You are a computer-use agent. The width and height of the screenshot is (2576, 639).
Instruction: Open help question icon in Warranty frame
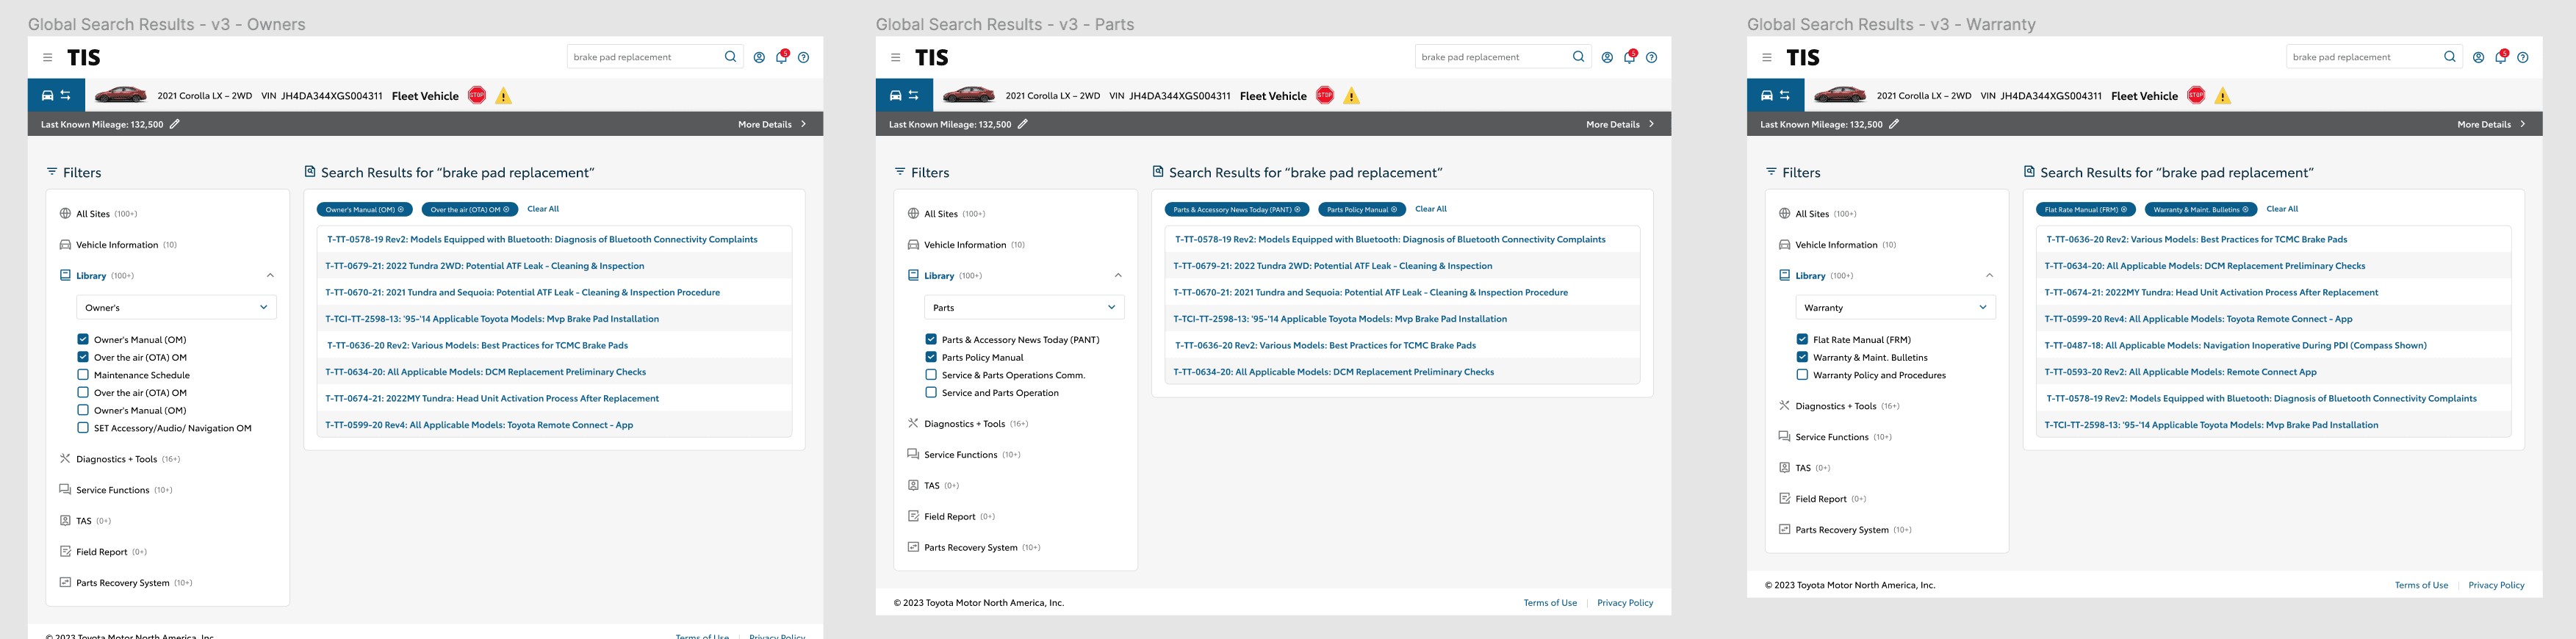click(x=2522, y=57)
